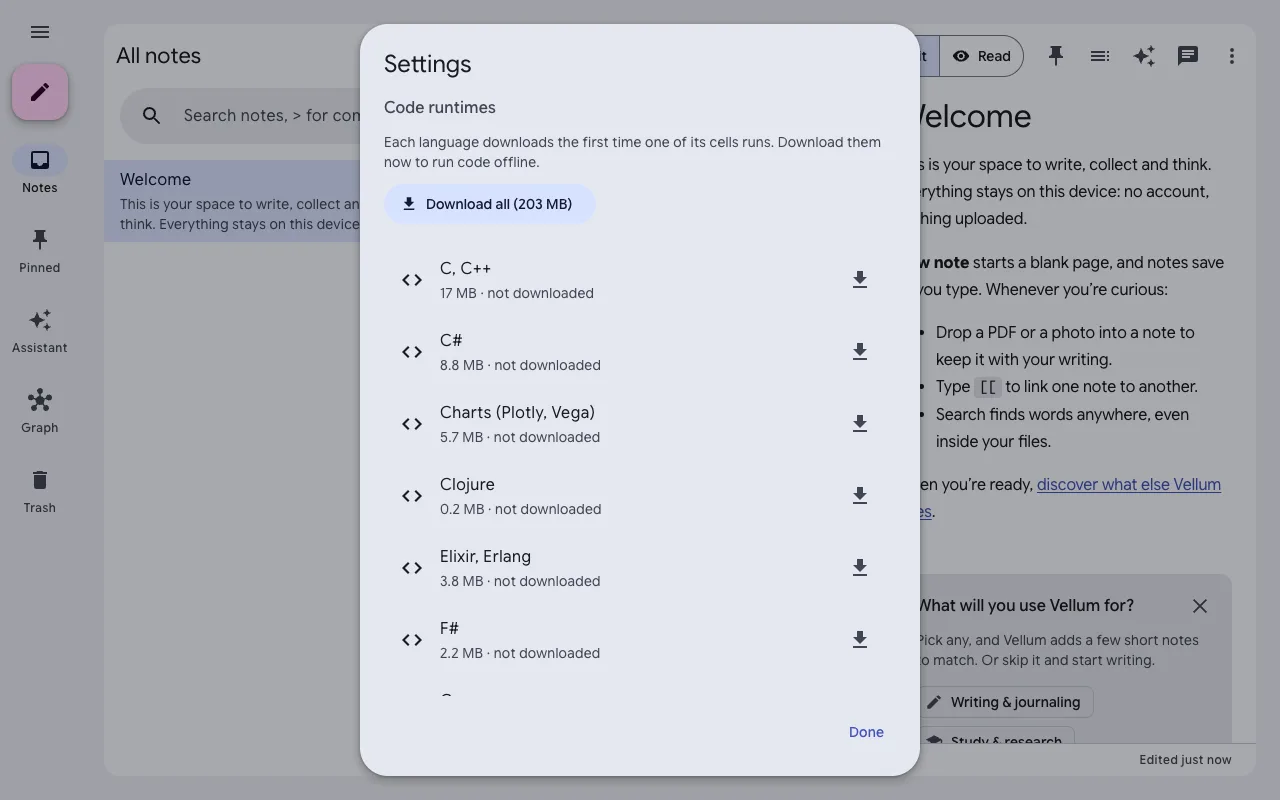
Task: Open the Assistant panel
Action: point(40,330)
